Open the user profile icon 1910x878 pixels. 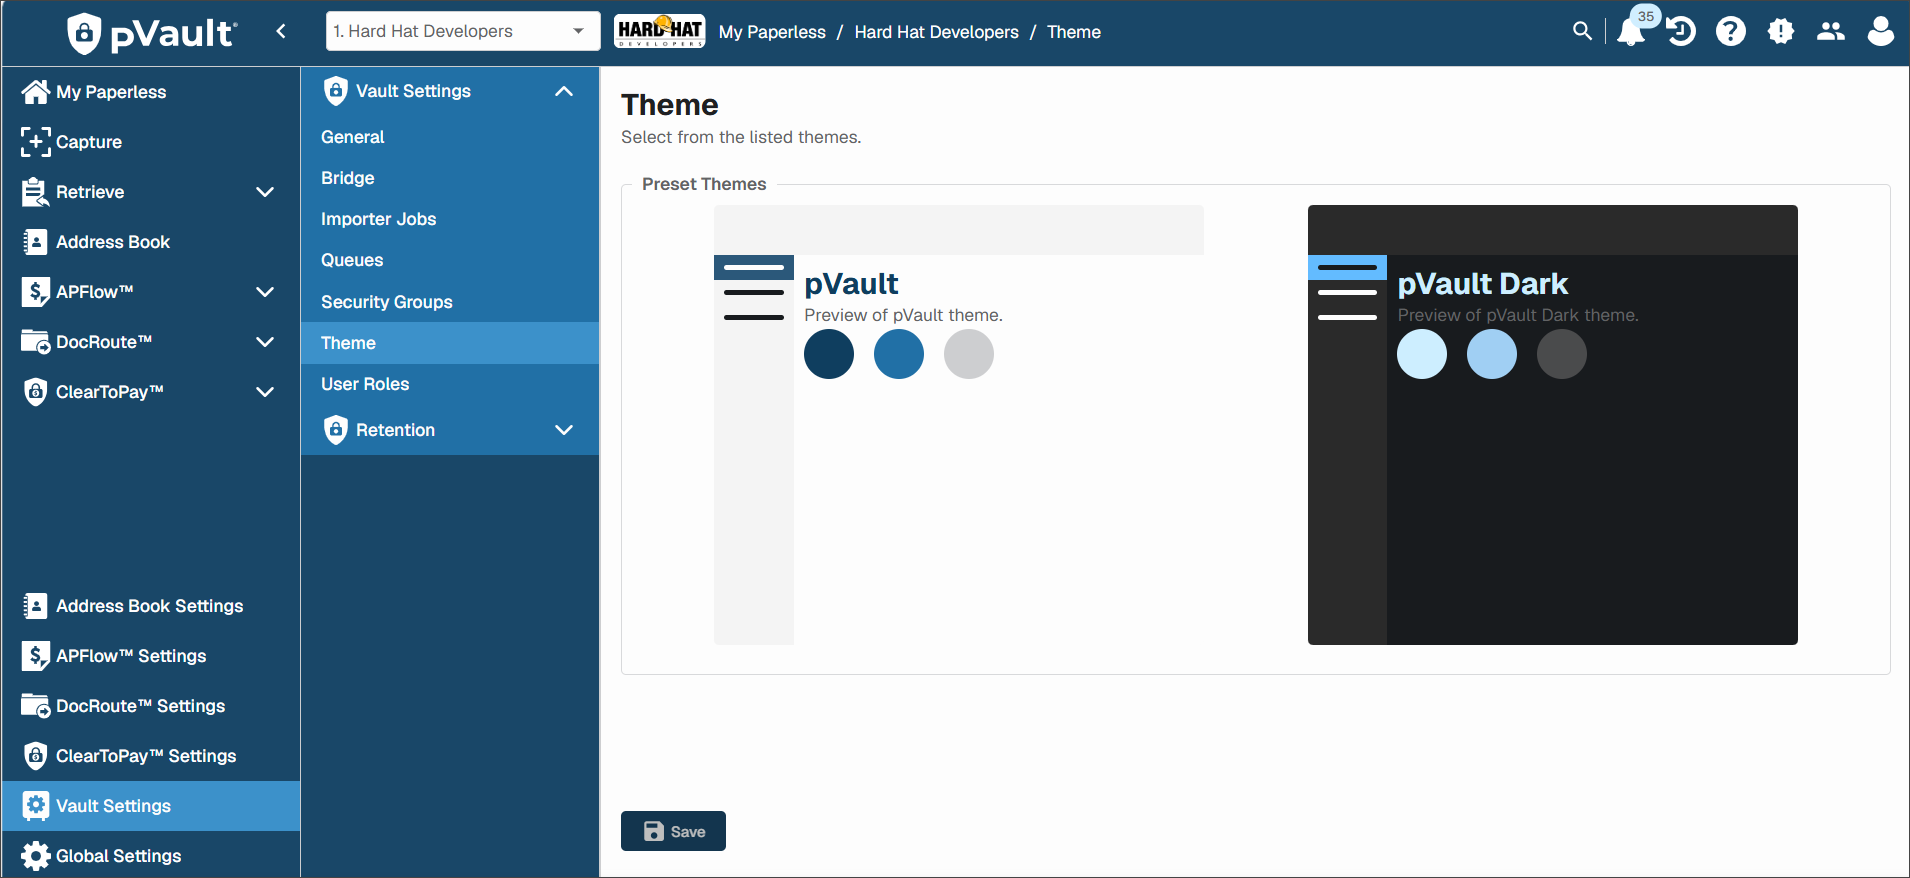click(x=1881, y=31)
